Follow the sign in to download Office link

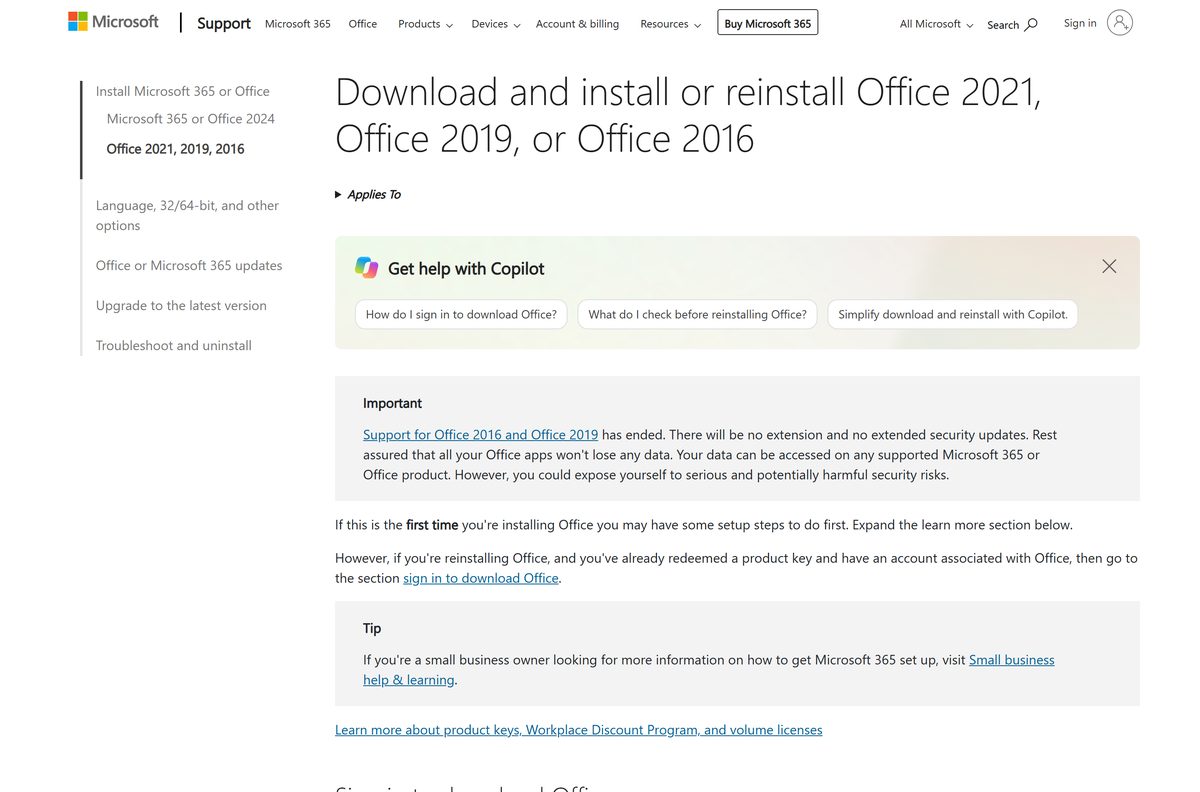click(481, 578)
